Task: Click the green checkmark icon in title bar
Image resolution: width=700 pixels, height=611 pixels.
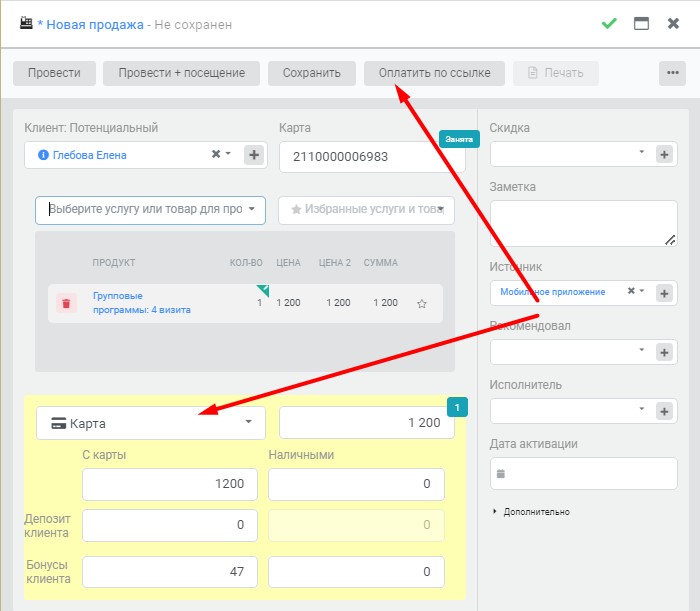Action: coord(609,23)
